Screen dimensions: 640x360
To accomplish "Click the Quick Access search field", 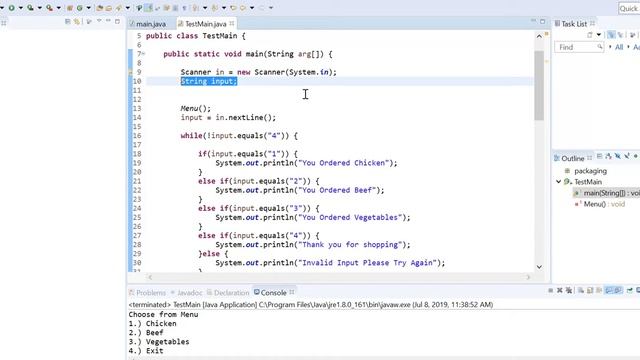I will 629,9.
